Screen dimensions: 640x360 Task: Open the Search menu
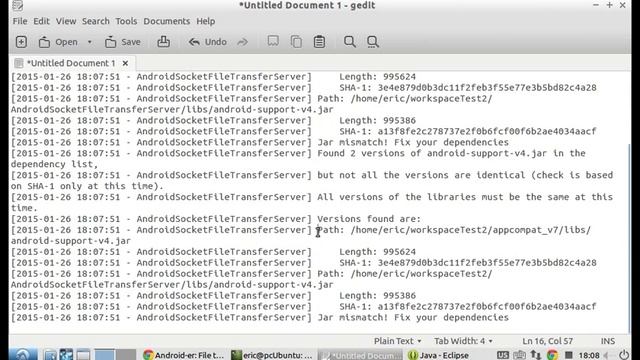pyautogui.click(x=96, y=21)
